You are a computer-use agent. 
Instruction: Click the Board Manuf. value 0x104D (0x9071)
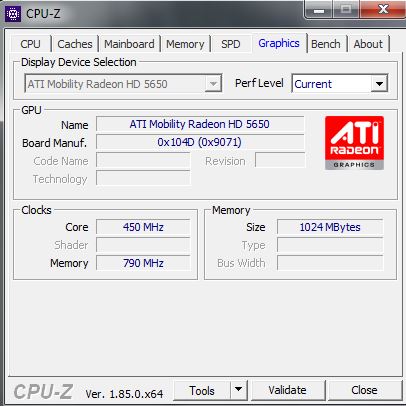[x=200, y=142]
